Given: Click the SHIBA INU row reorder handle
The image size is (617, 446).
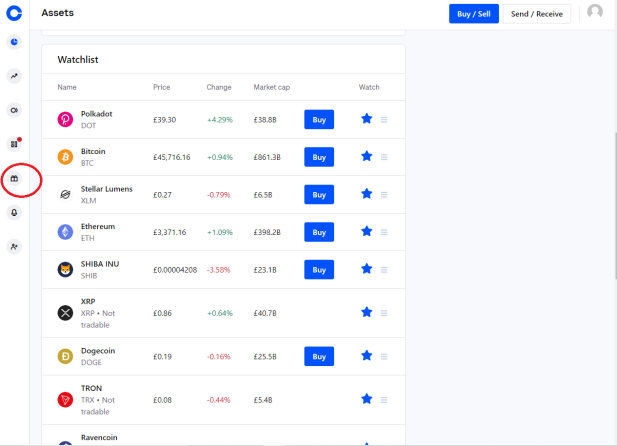Looking at the screenshot, I should (384, 270).
